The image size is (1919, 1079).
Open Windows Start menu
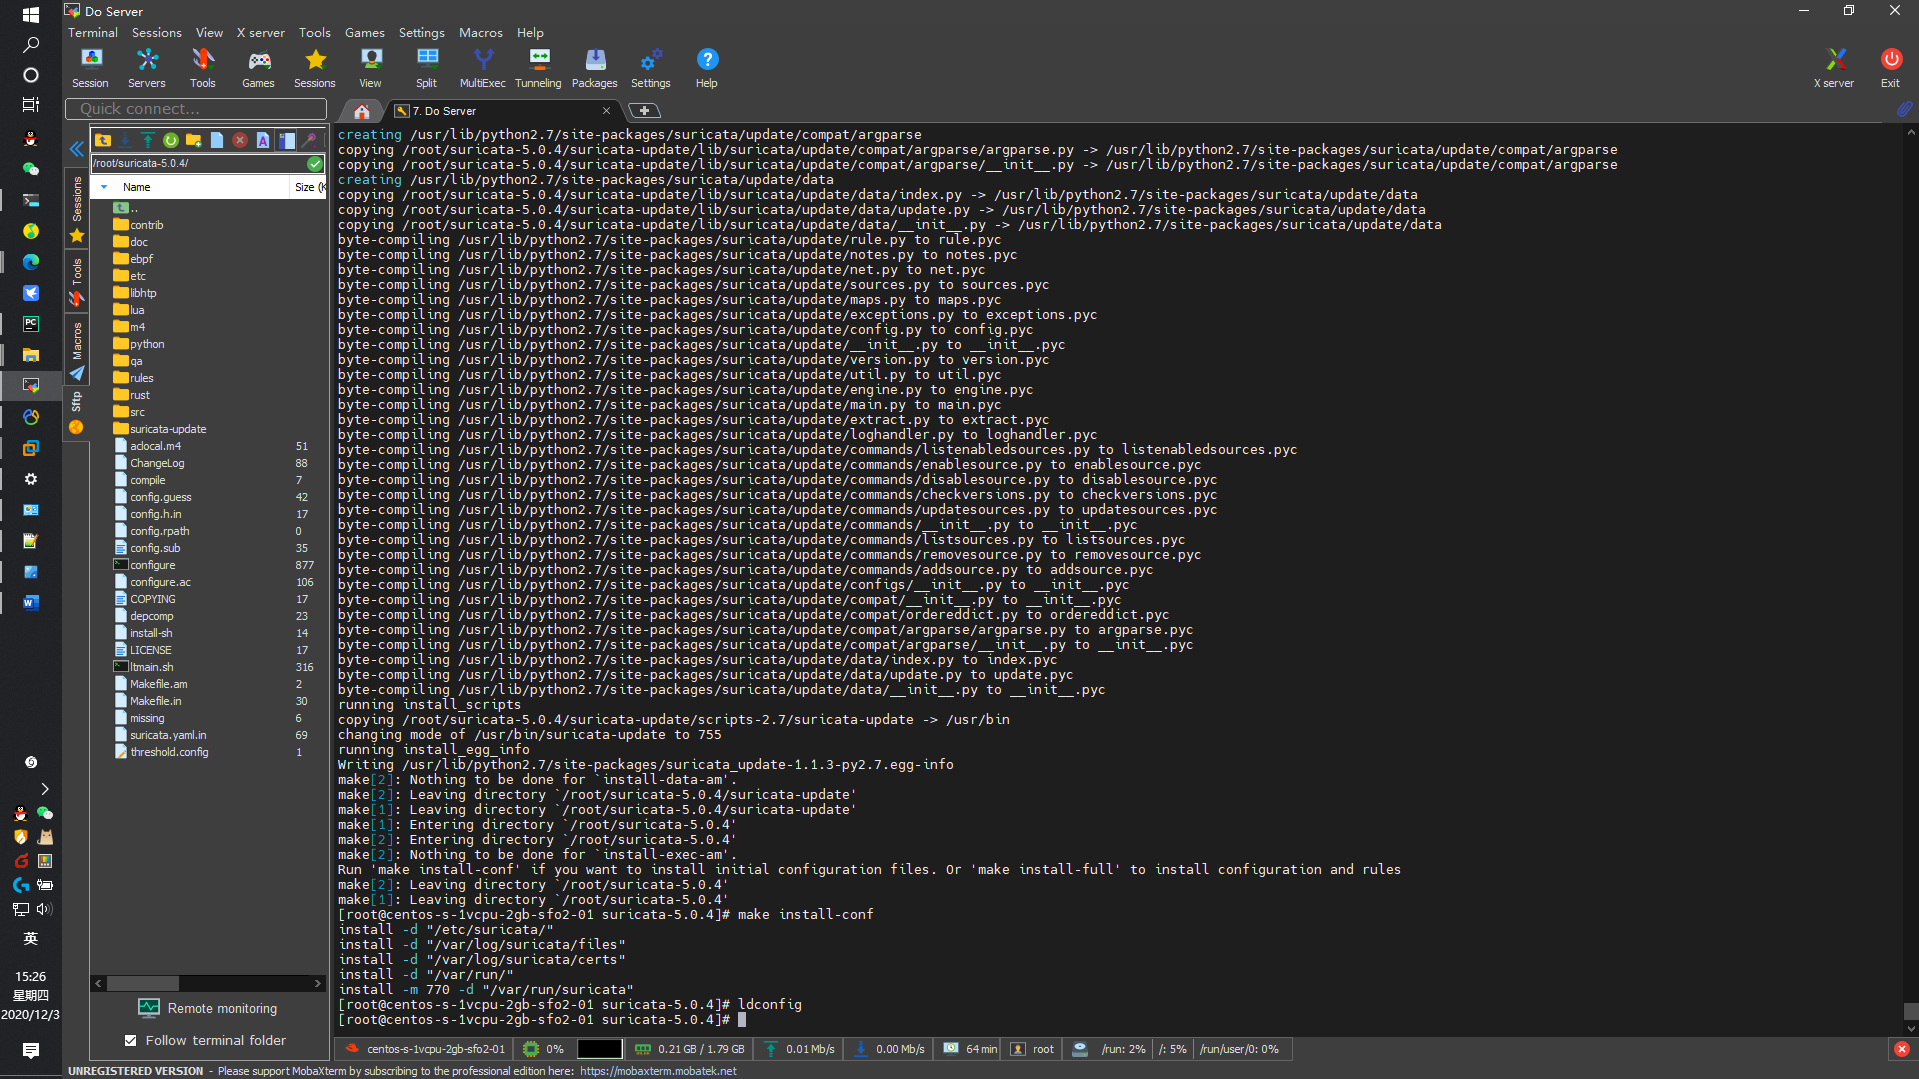click(x=31, y=14)
